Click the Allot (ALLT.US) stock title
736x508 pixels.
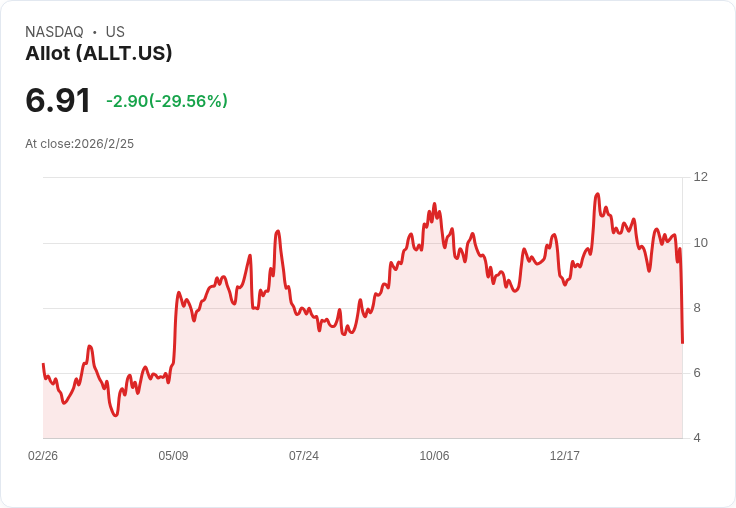(x=99, y=53)
